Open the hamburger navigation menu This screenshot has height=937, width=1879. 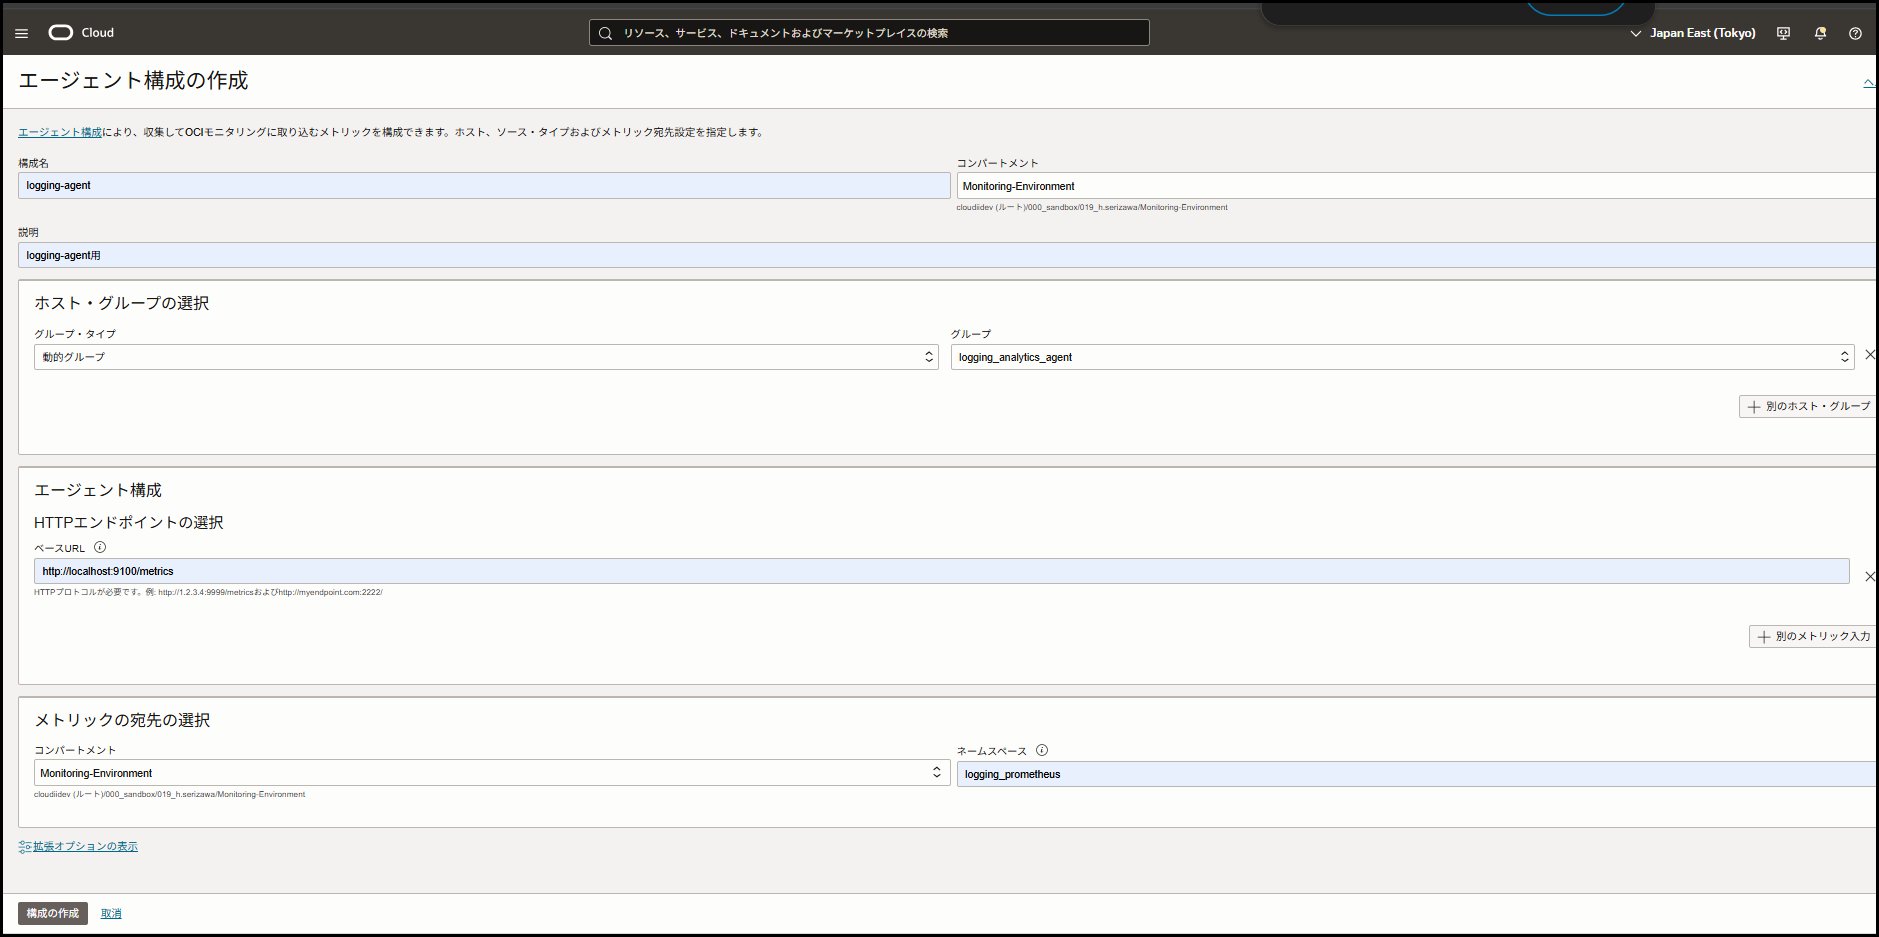coord(21,33)
